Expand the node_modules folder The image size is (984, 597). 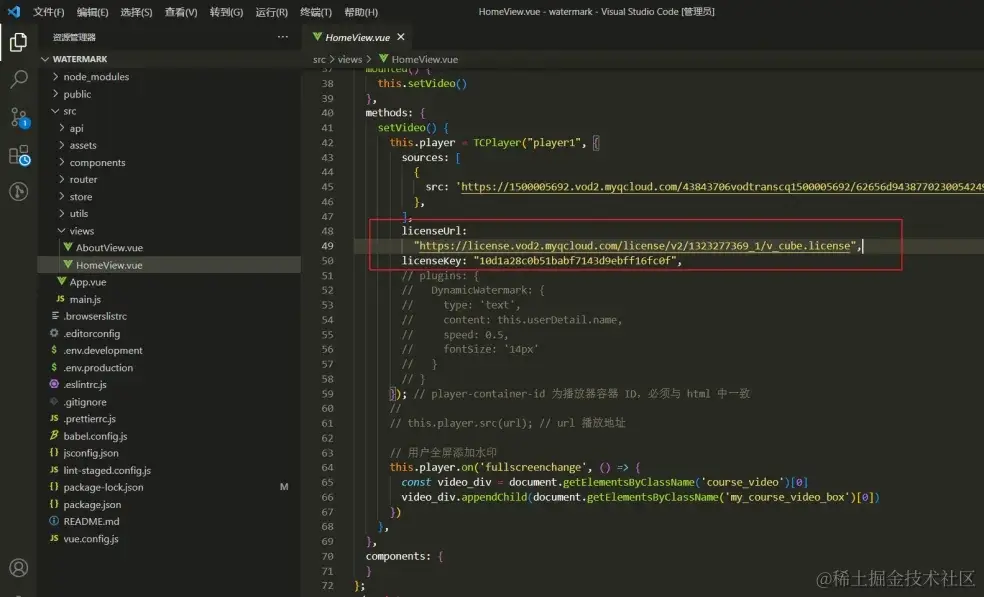(x=55, y=76)
